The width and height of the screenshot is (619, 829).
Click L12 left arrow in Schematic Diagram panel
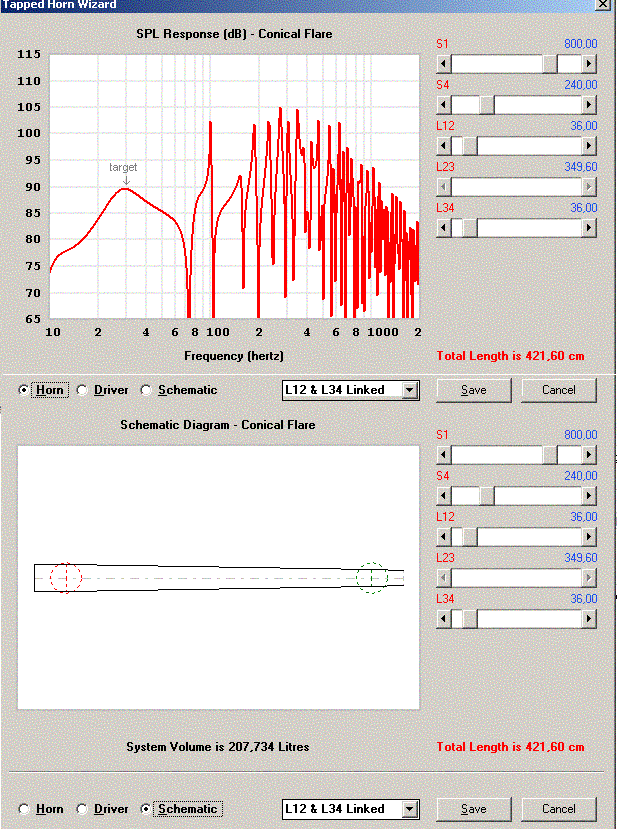pyautogui.click(x=444, y=537)
